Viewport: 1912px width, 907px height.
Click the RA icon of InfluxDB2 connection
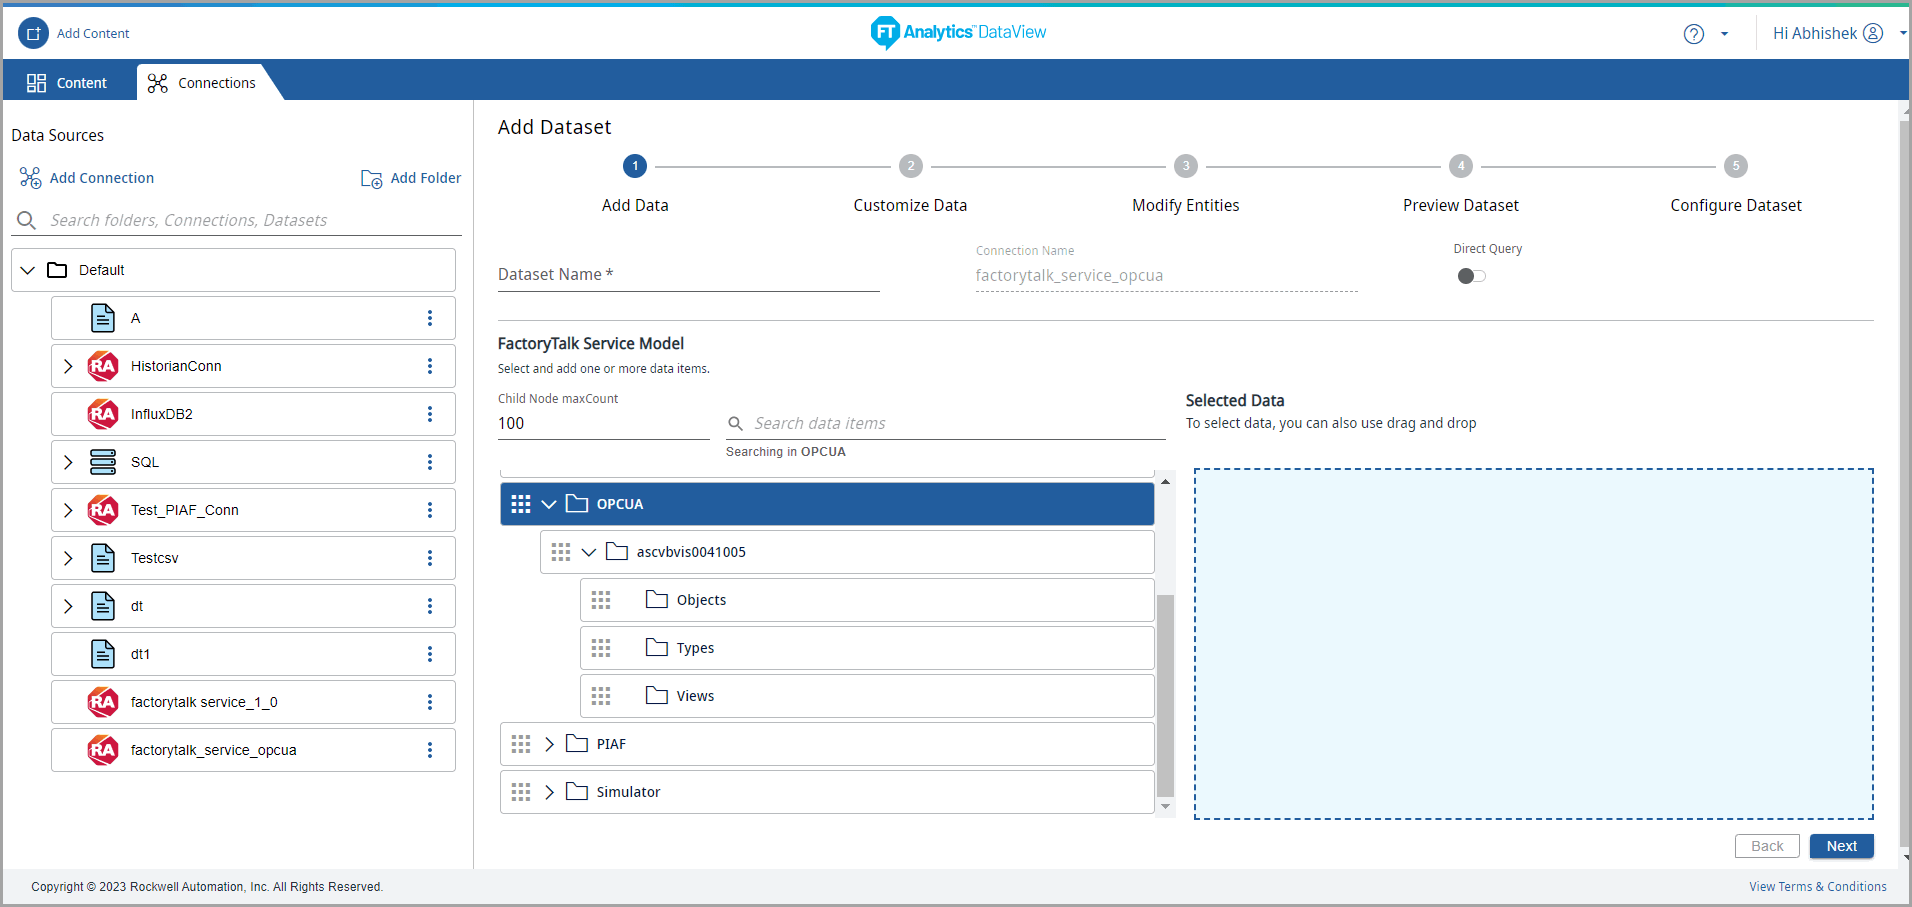tap(103, 414)
